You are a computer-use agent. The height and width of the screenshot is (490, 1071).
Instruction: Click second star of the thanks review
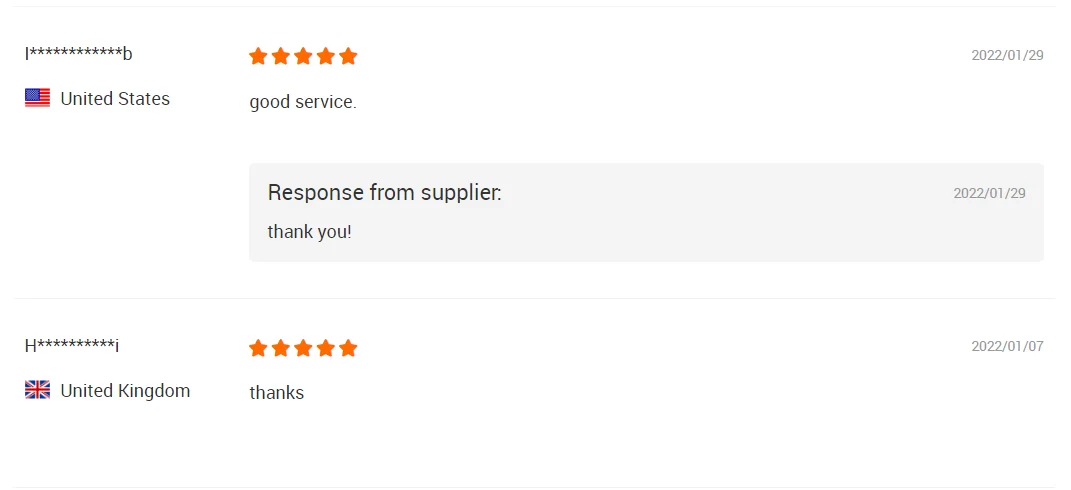[281, 349]
